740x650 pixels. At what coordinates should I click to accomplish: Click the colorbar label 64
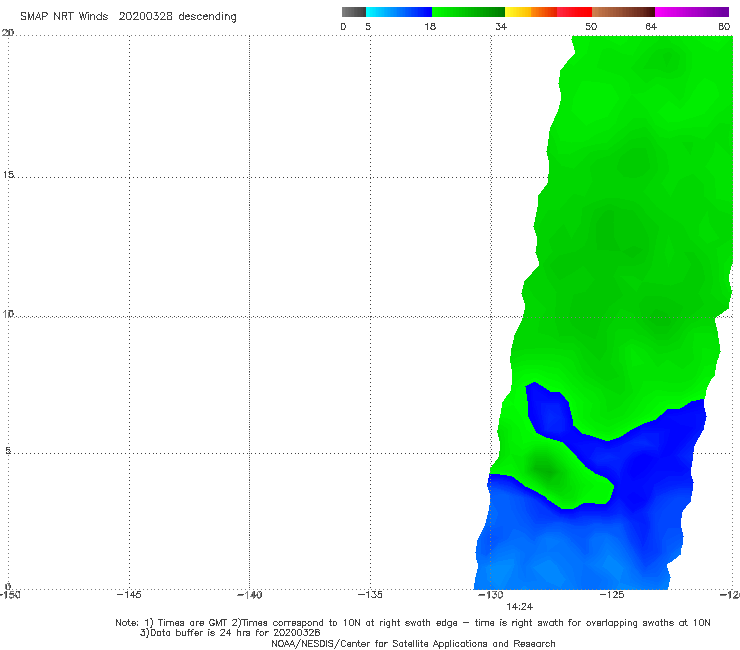pos(651,27)
